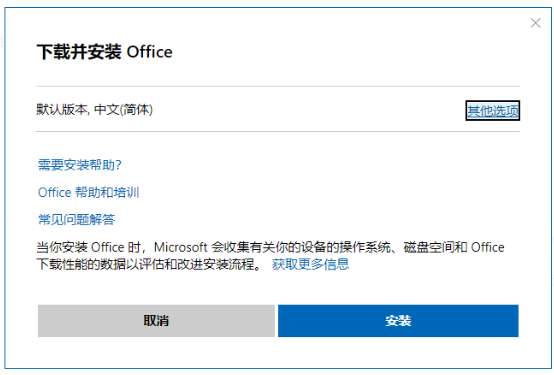
Task: Open the 常见问题解答 link
Action: 76,219
